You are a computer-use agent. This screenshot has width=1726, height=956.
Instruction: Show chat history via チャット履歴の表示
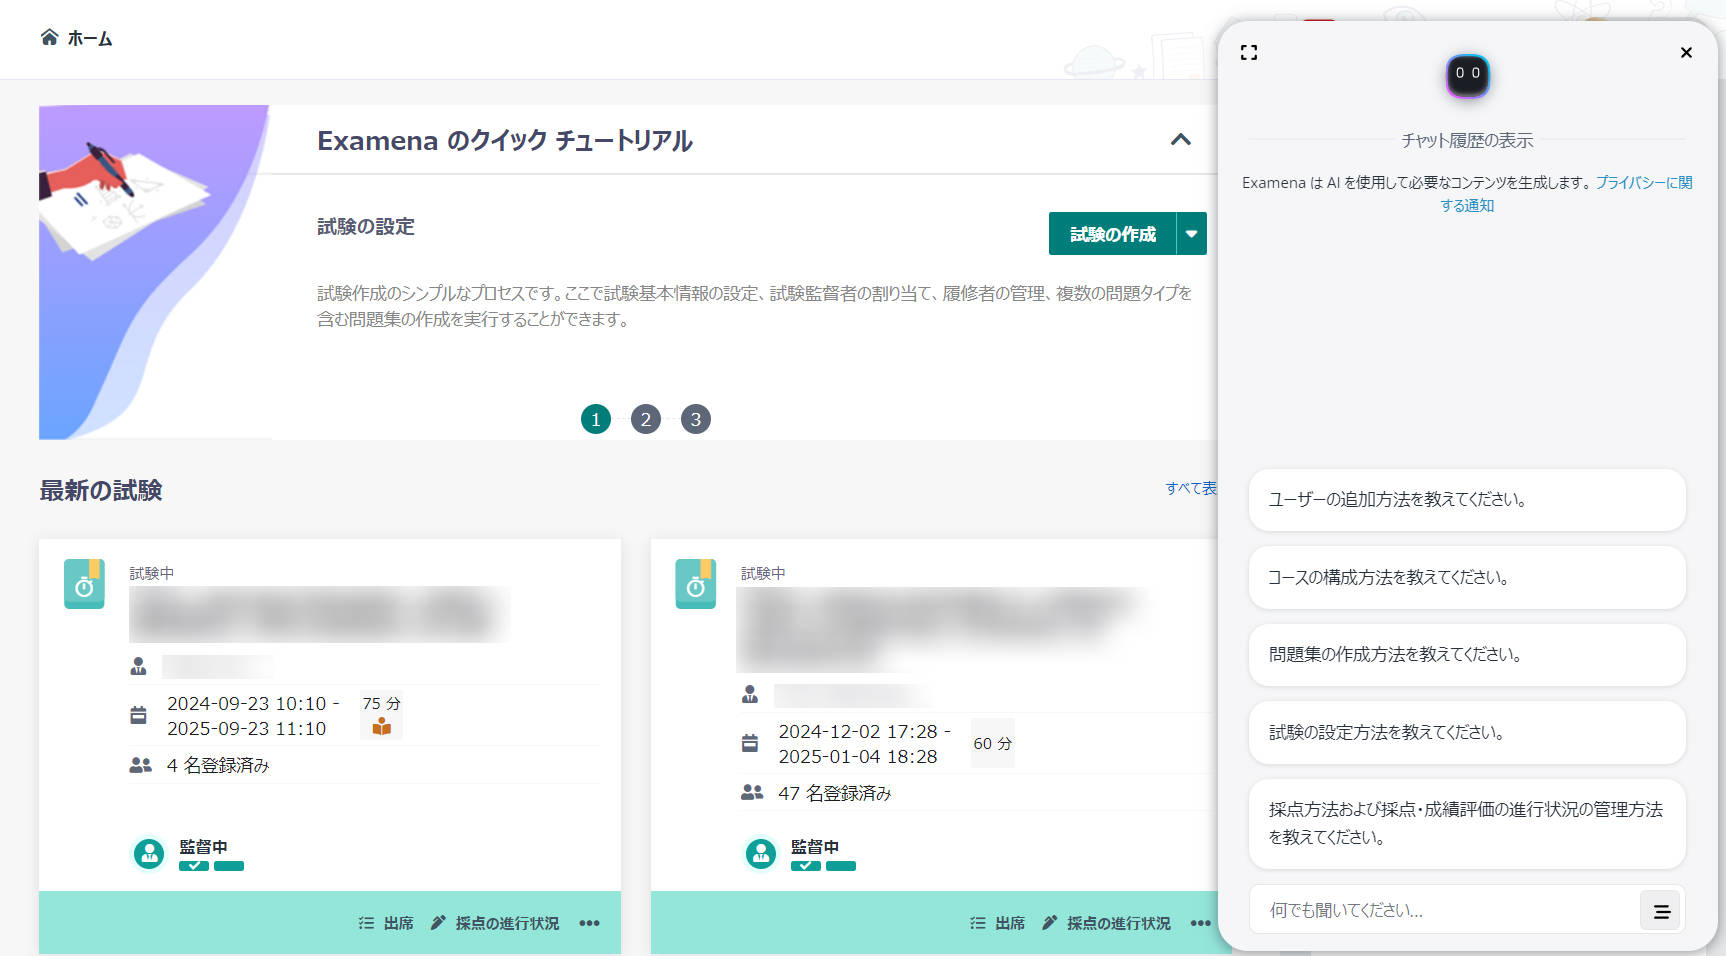click(x=1467, y=141)
